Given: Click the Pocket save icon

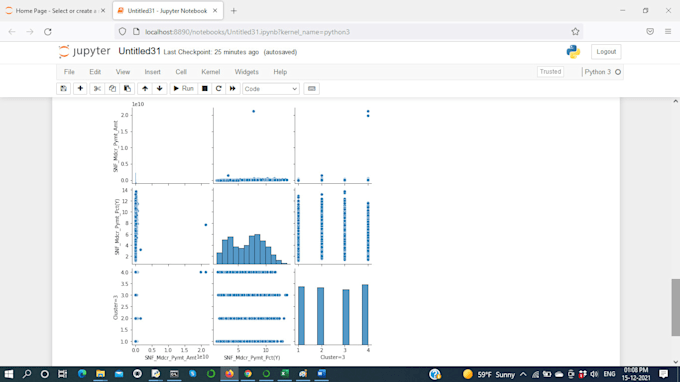Looking at the screenshot, I should pyautogui.click(x=650, y=32).
